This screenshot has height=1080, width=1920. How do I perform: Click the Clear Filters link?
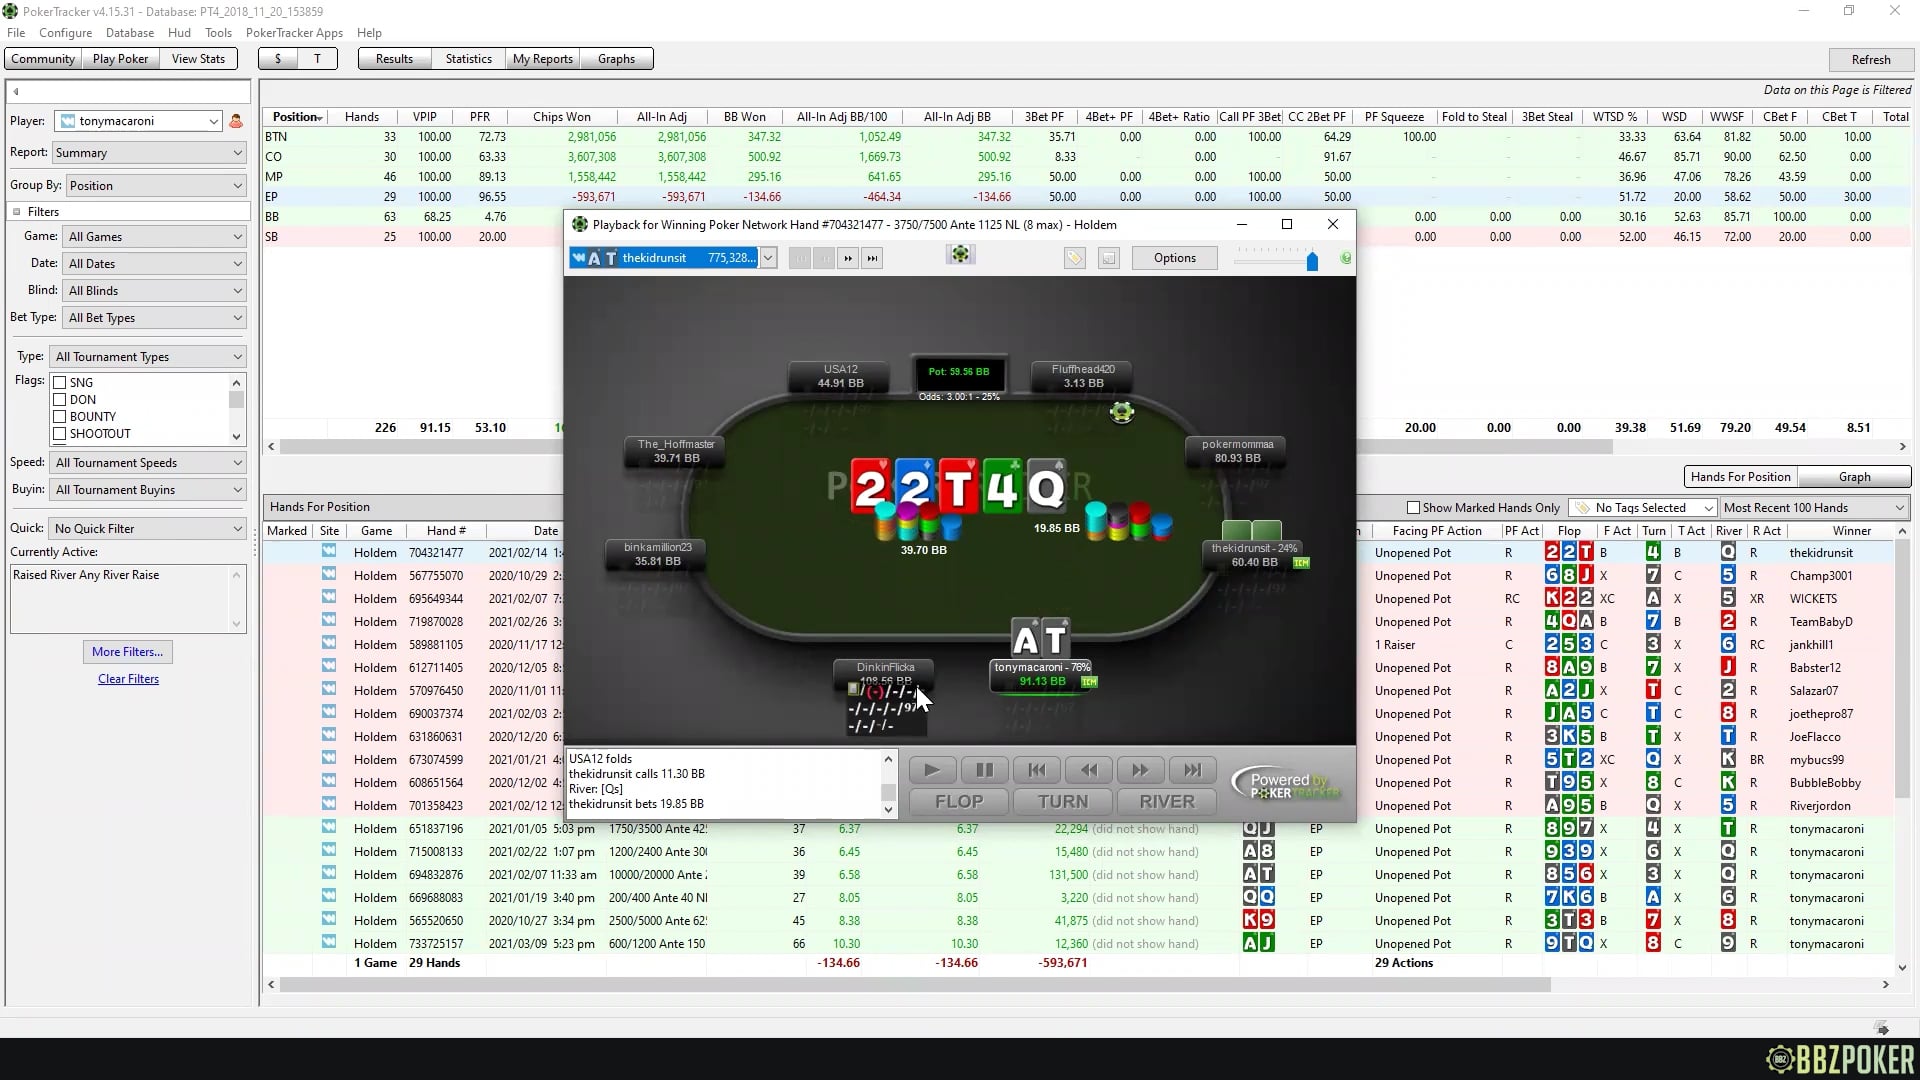point(128,679)
